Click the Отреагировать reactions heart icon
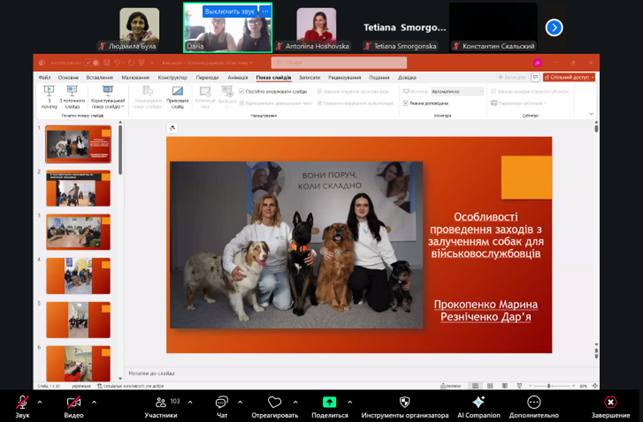 tap(274, 402)
